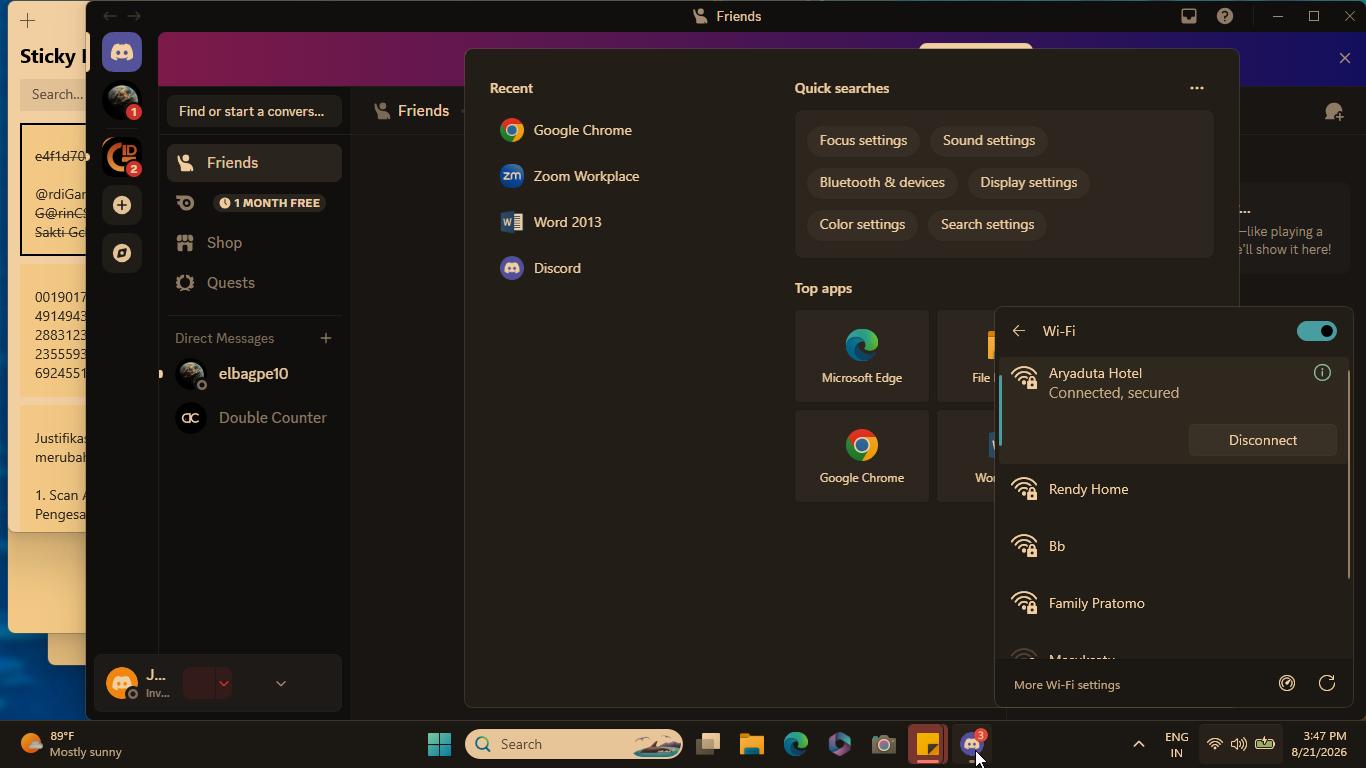Viewport: 1366px width, 768px height.
Task: Open Discord help question mark icon
Action: [x=1225, y=16]
